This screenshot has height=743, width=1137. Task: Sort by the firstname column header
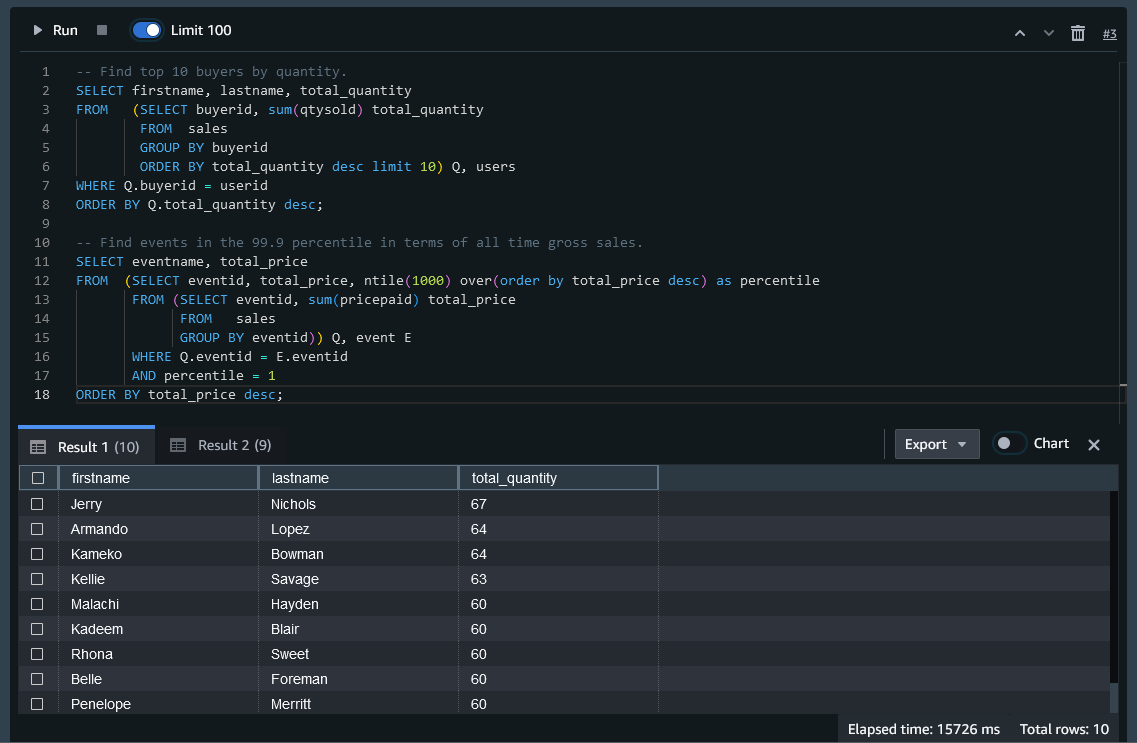click(158, 478)
